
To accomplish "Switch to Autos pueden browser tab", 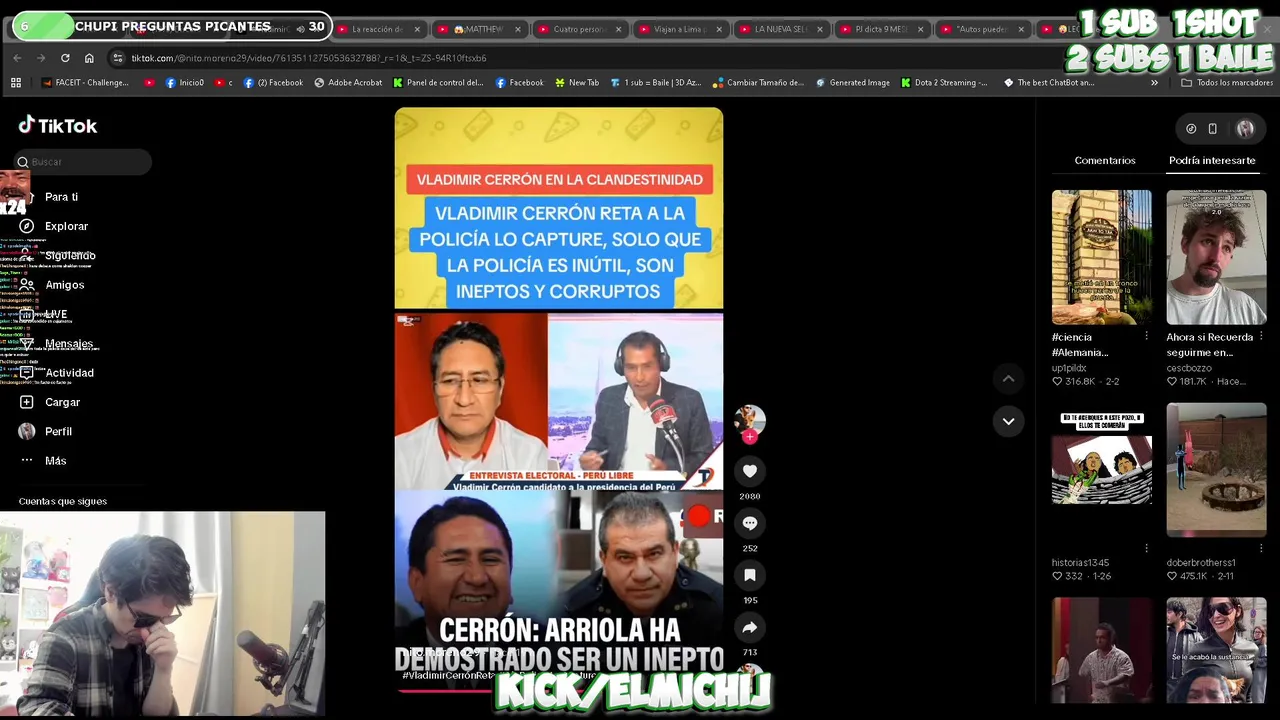I will [x=981, y=29].
